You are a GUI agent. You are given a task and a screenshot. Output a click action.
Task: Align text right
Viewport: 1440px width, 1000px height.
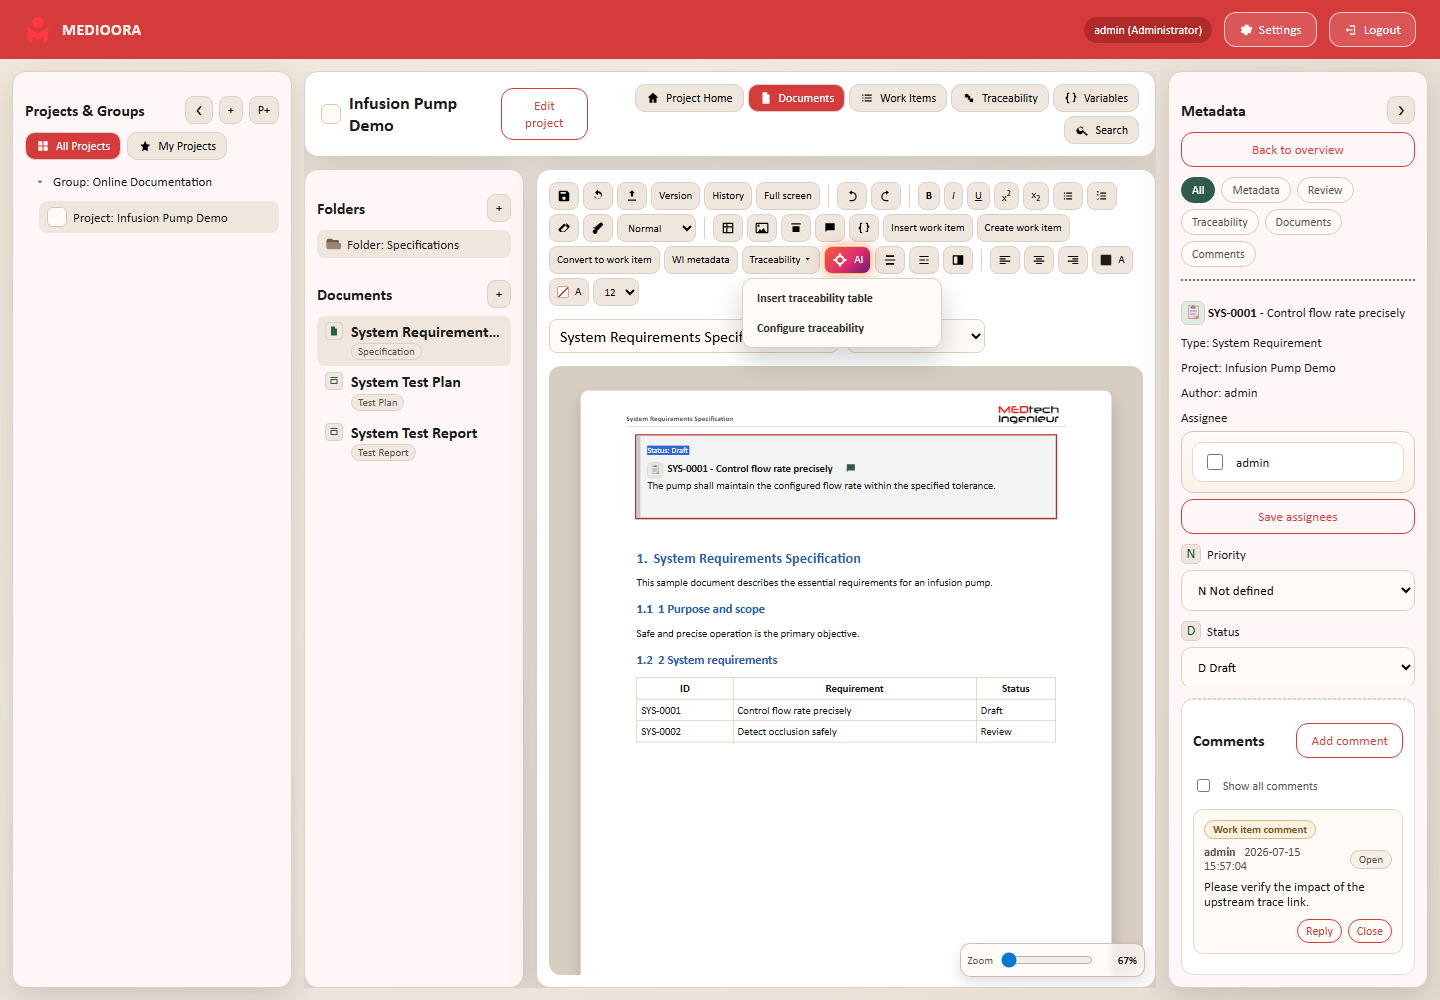click(x=1073, y=260)
